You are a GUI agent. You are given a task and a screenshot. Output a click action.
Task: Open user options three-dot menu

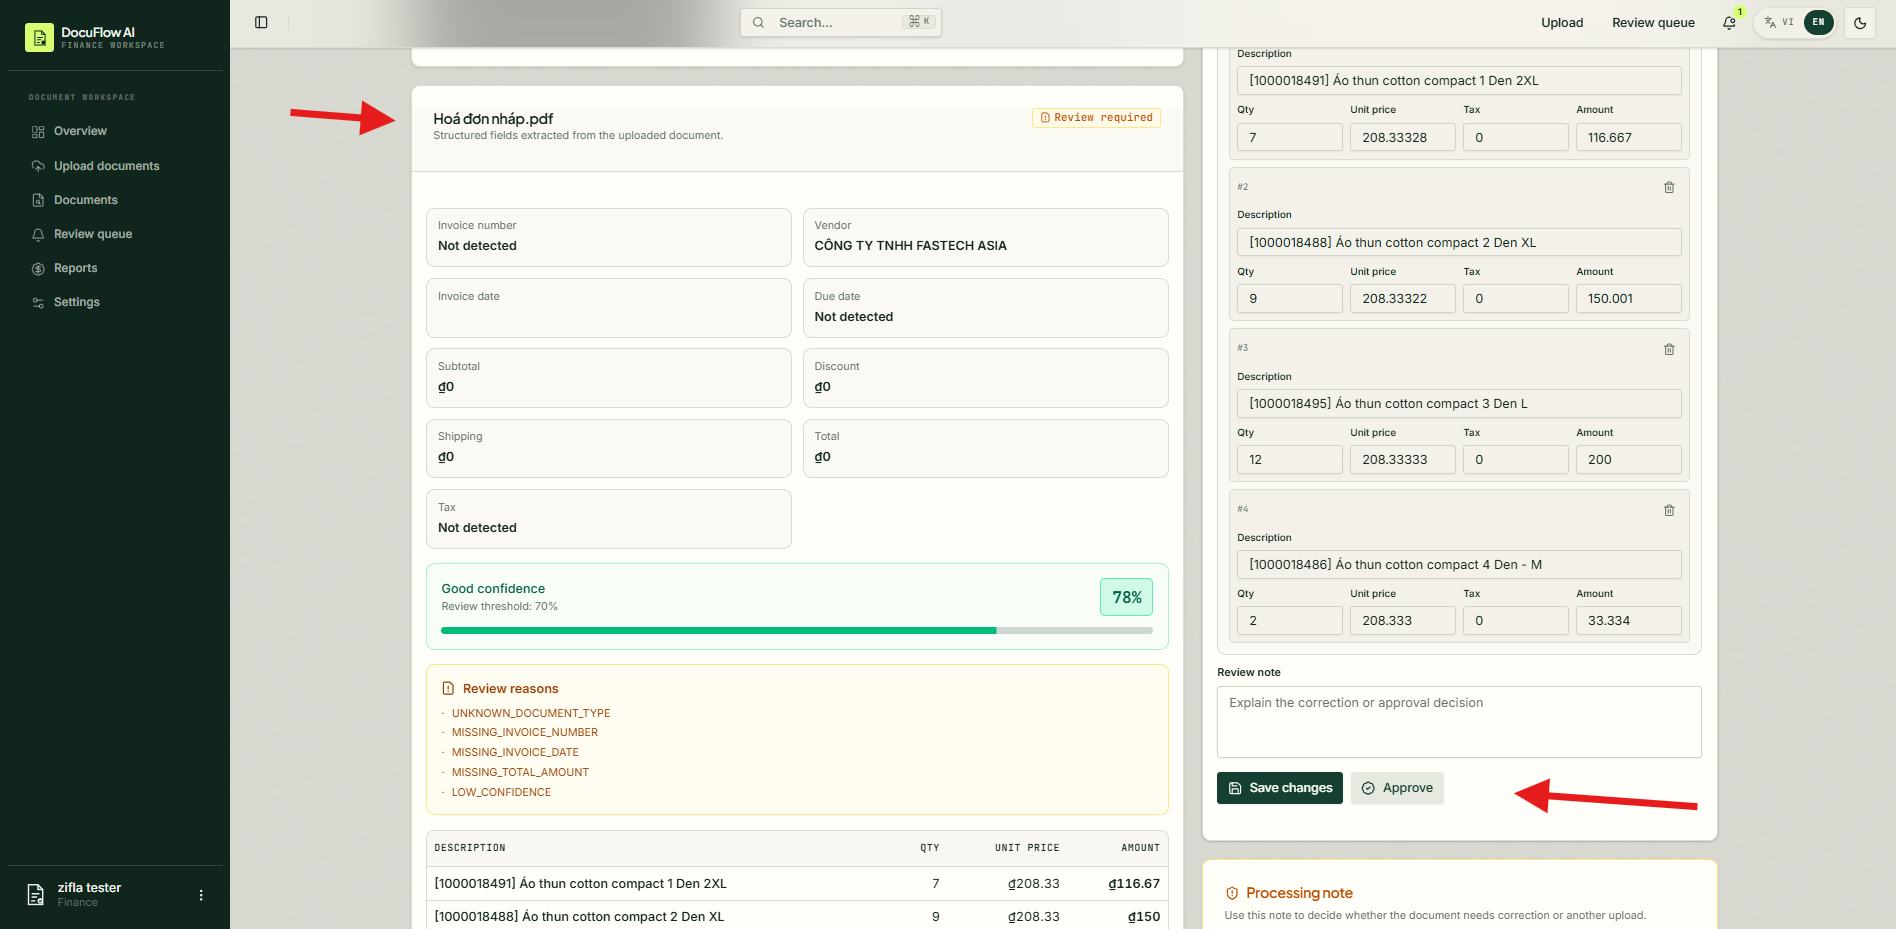201,895
